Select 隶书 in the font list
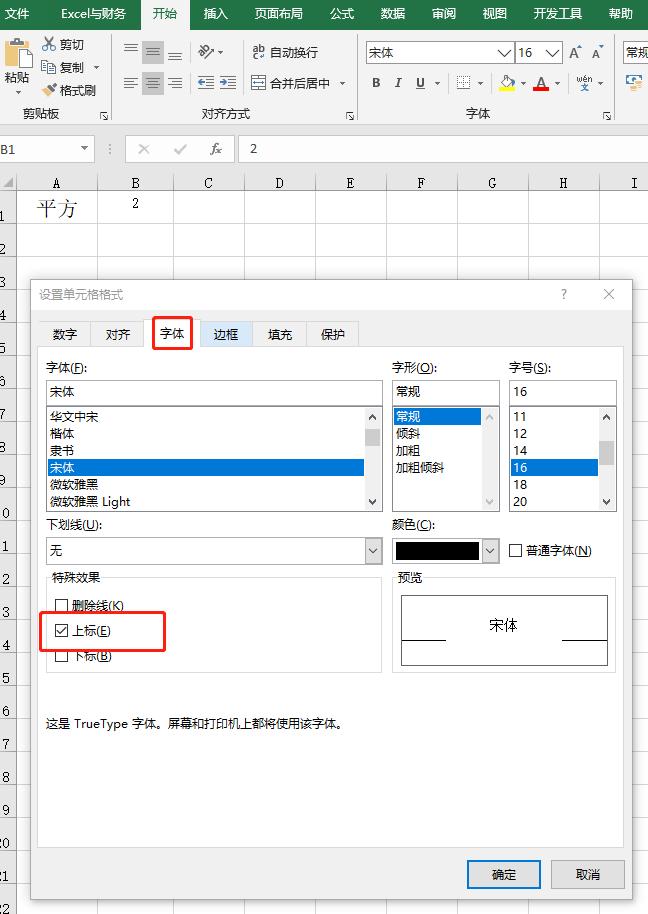648x914 pixels. (x=206, y=451)
